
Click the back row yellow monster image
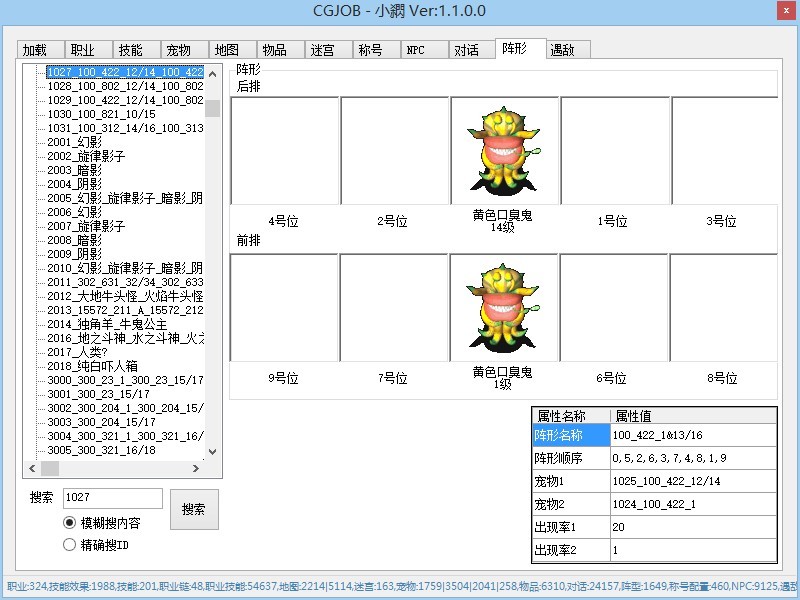504,150
